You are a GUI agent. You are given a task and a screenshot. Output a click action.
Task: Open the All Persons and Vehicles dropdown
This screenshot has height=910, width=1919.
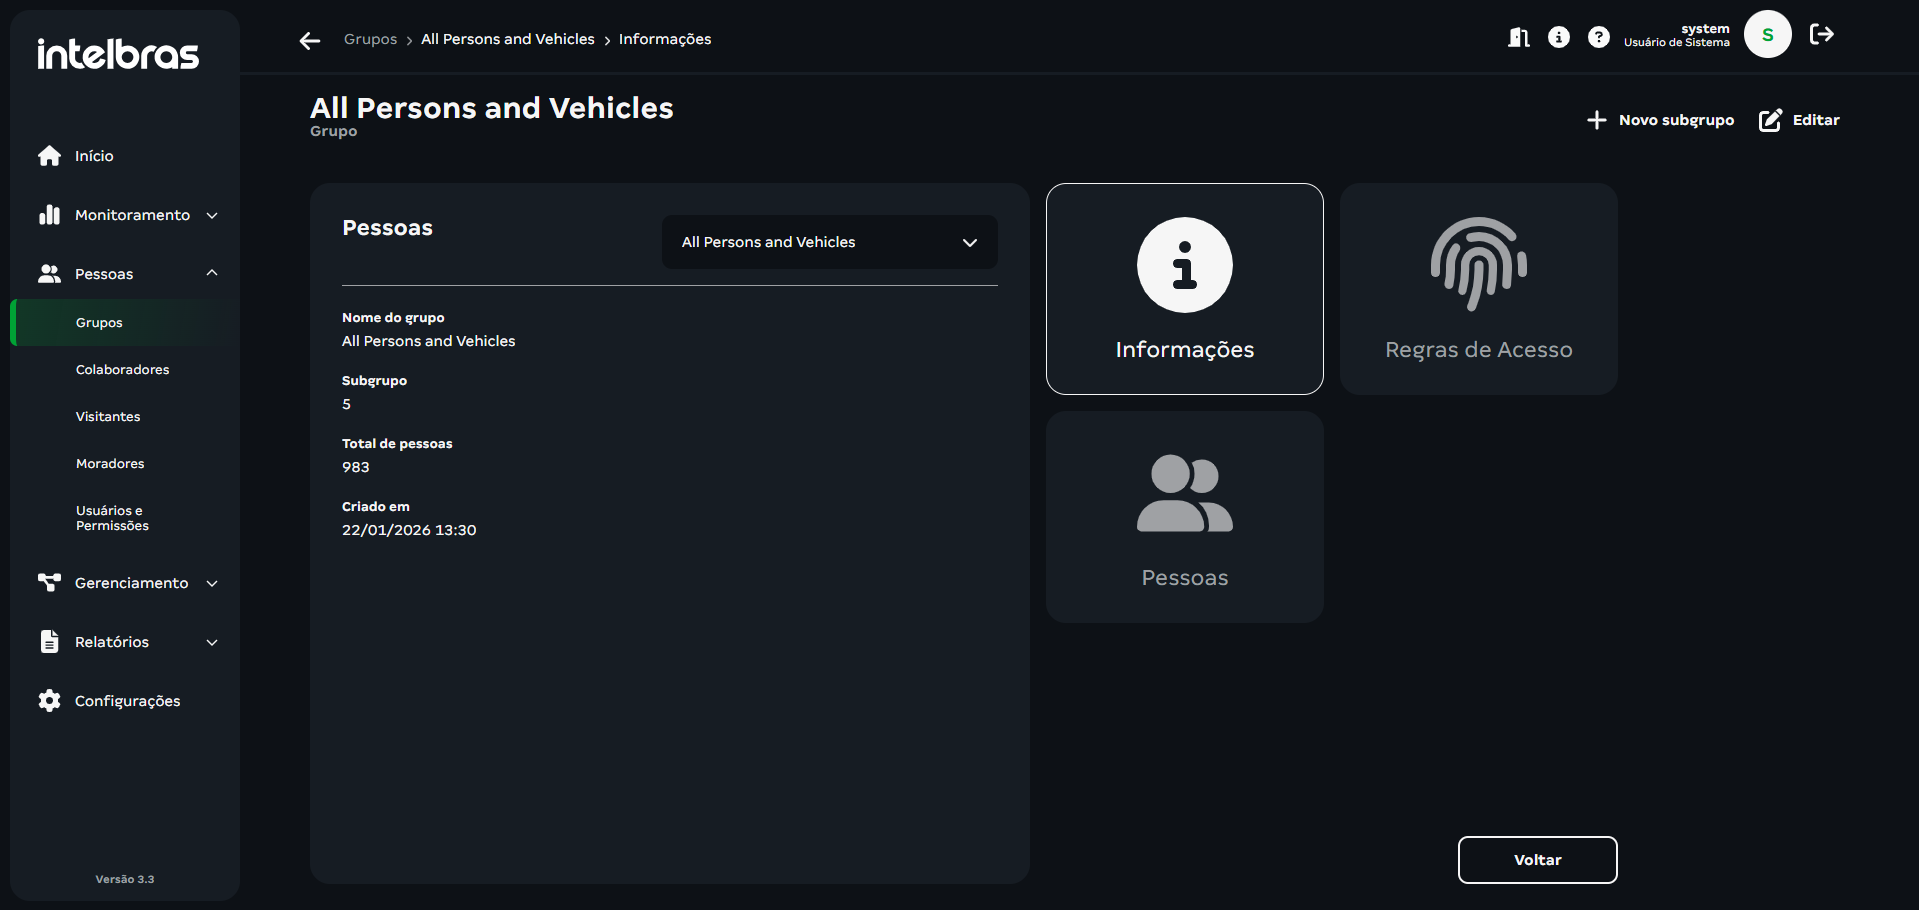click(829, 242)
